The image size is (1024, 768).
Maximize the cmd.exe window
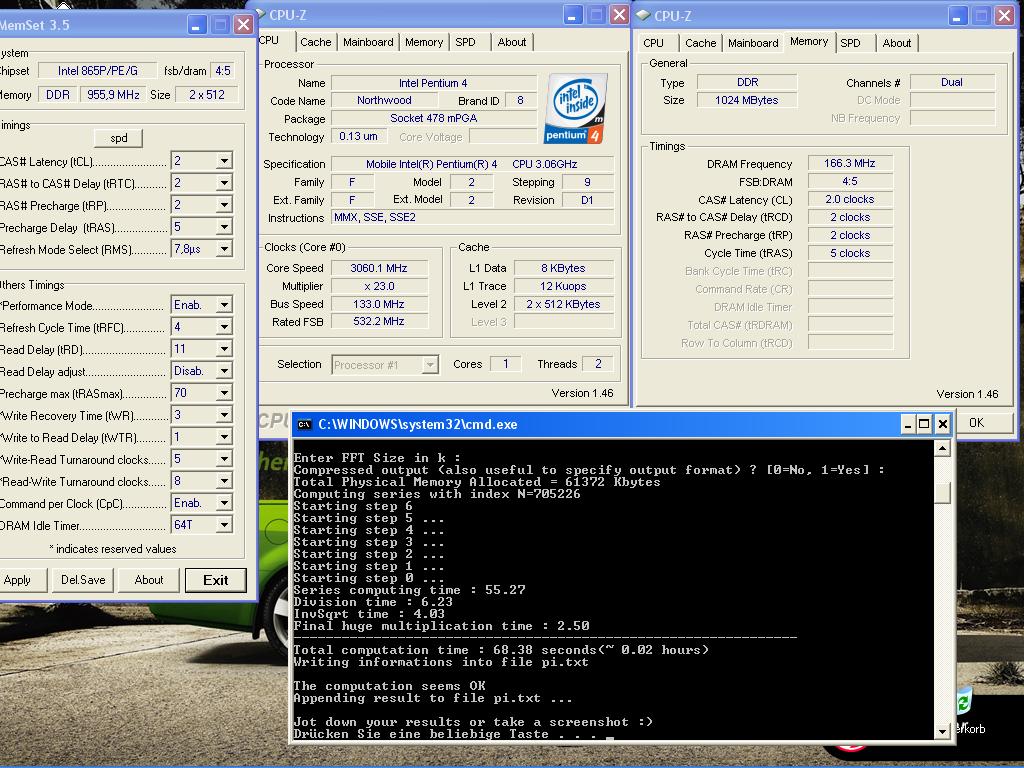tap(924, 424)
